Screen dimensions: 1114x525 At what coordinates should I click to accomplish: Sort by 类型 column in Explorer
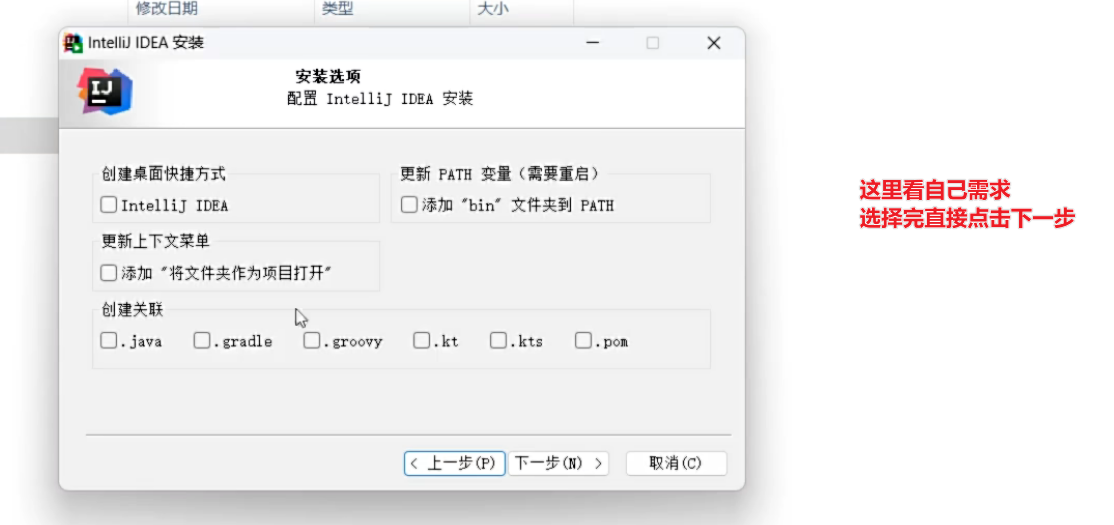click(x=337, y=9)
